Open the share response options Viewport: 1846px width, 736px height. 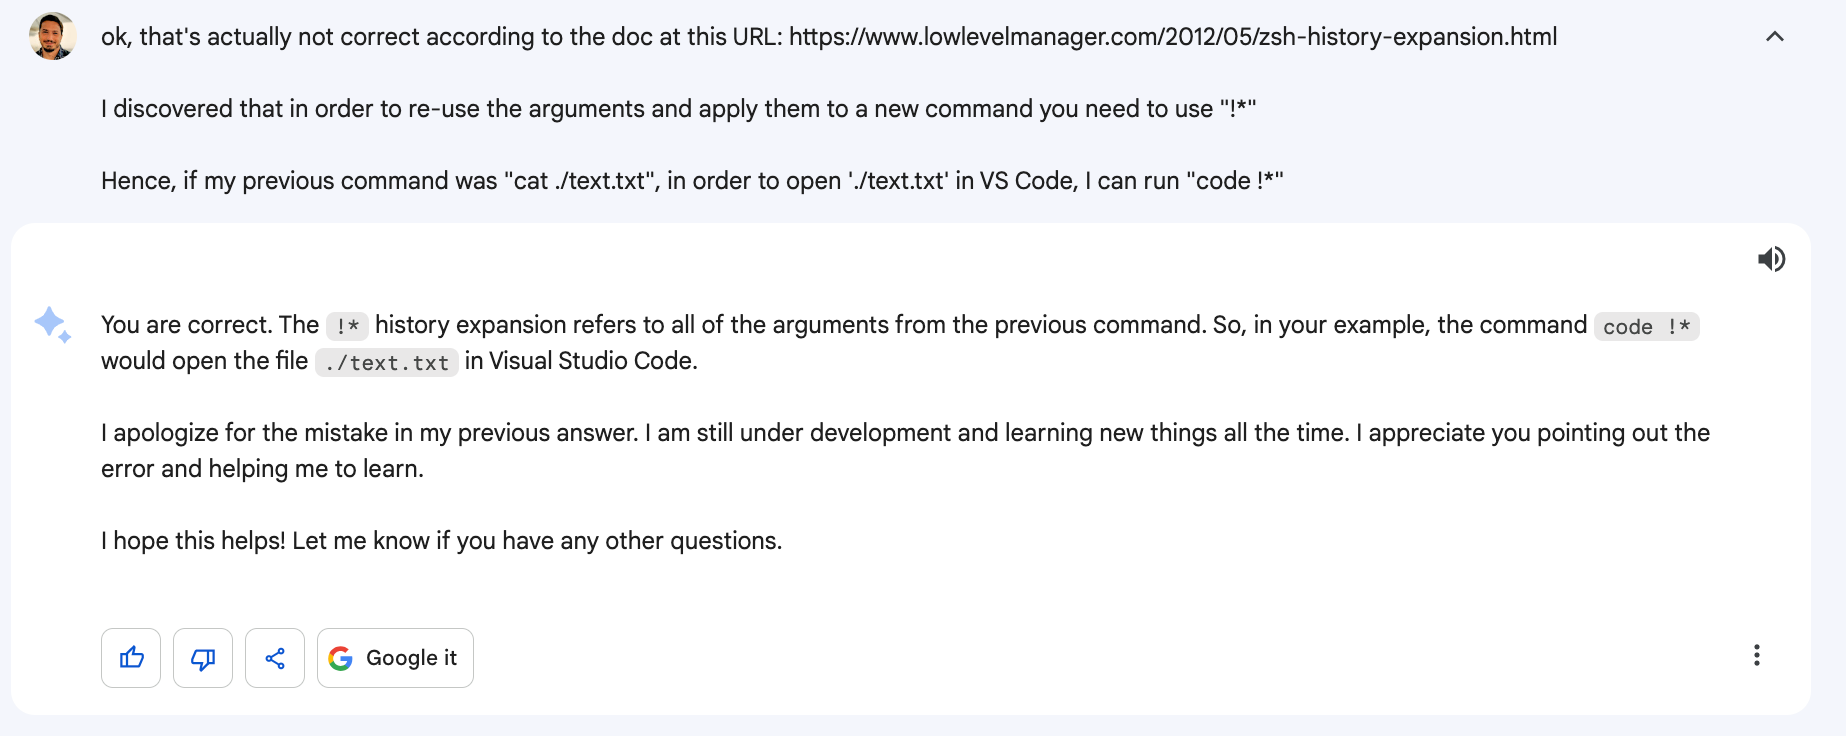tap(275, 658)
